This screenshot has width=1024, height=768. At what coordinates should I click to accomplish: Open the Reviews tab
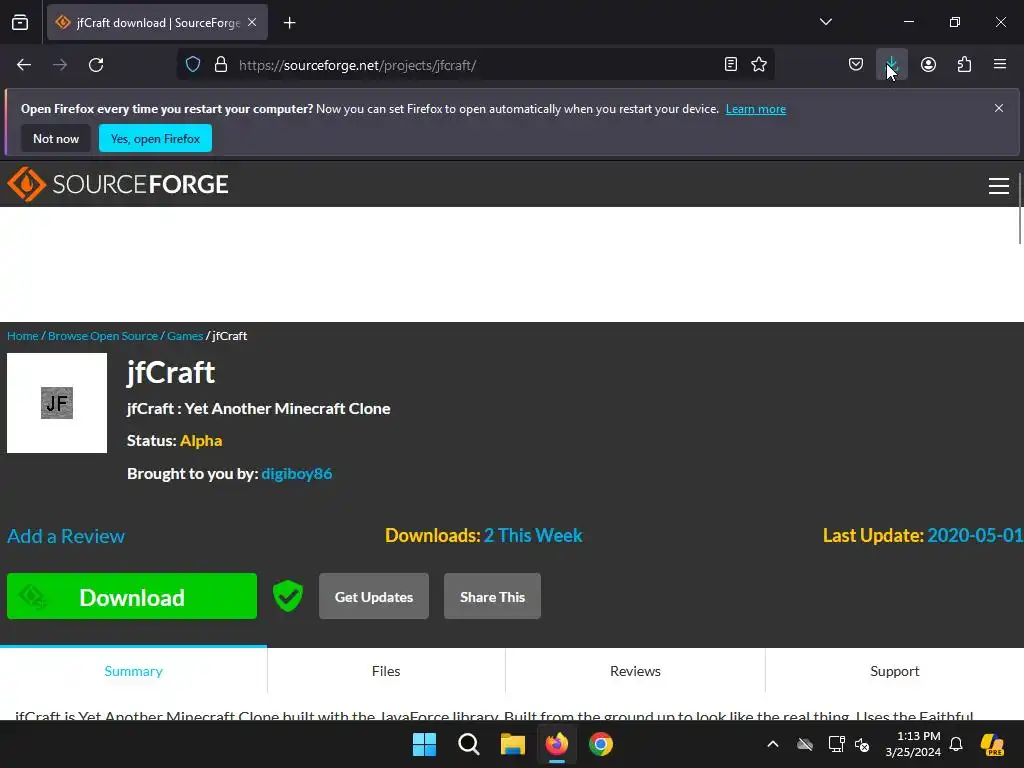click(635, 671)
